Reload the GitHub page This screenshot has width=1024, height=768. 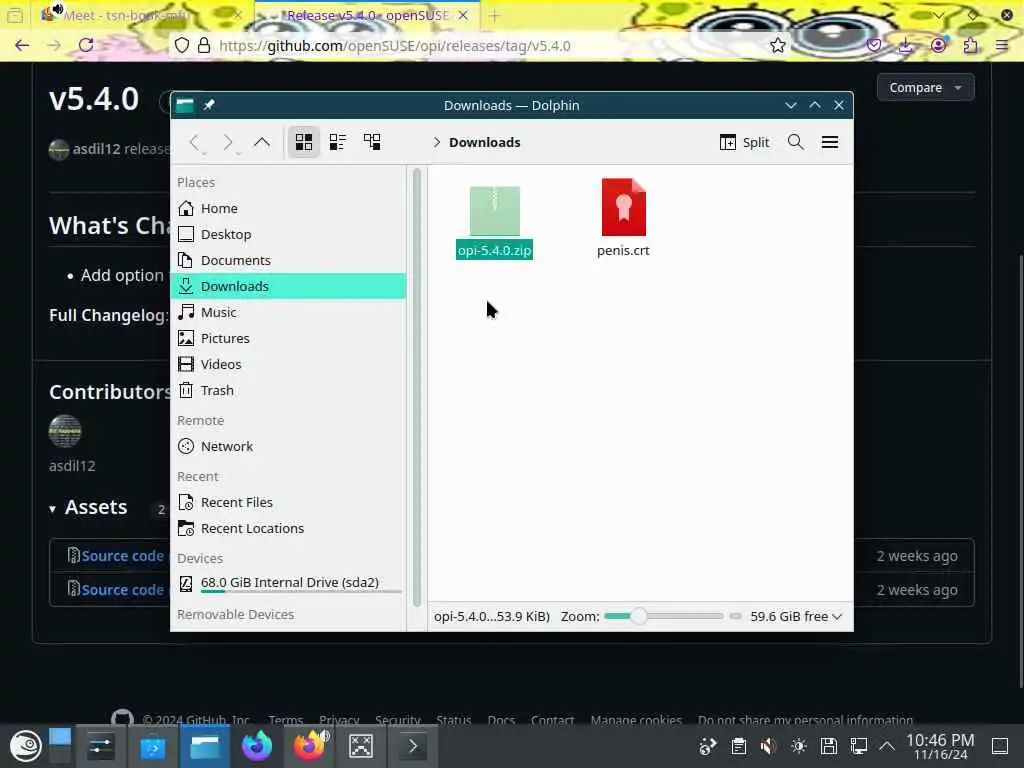click(x=86, y=45)
